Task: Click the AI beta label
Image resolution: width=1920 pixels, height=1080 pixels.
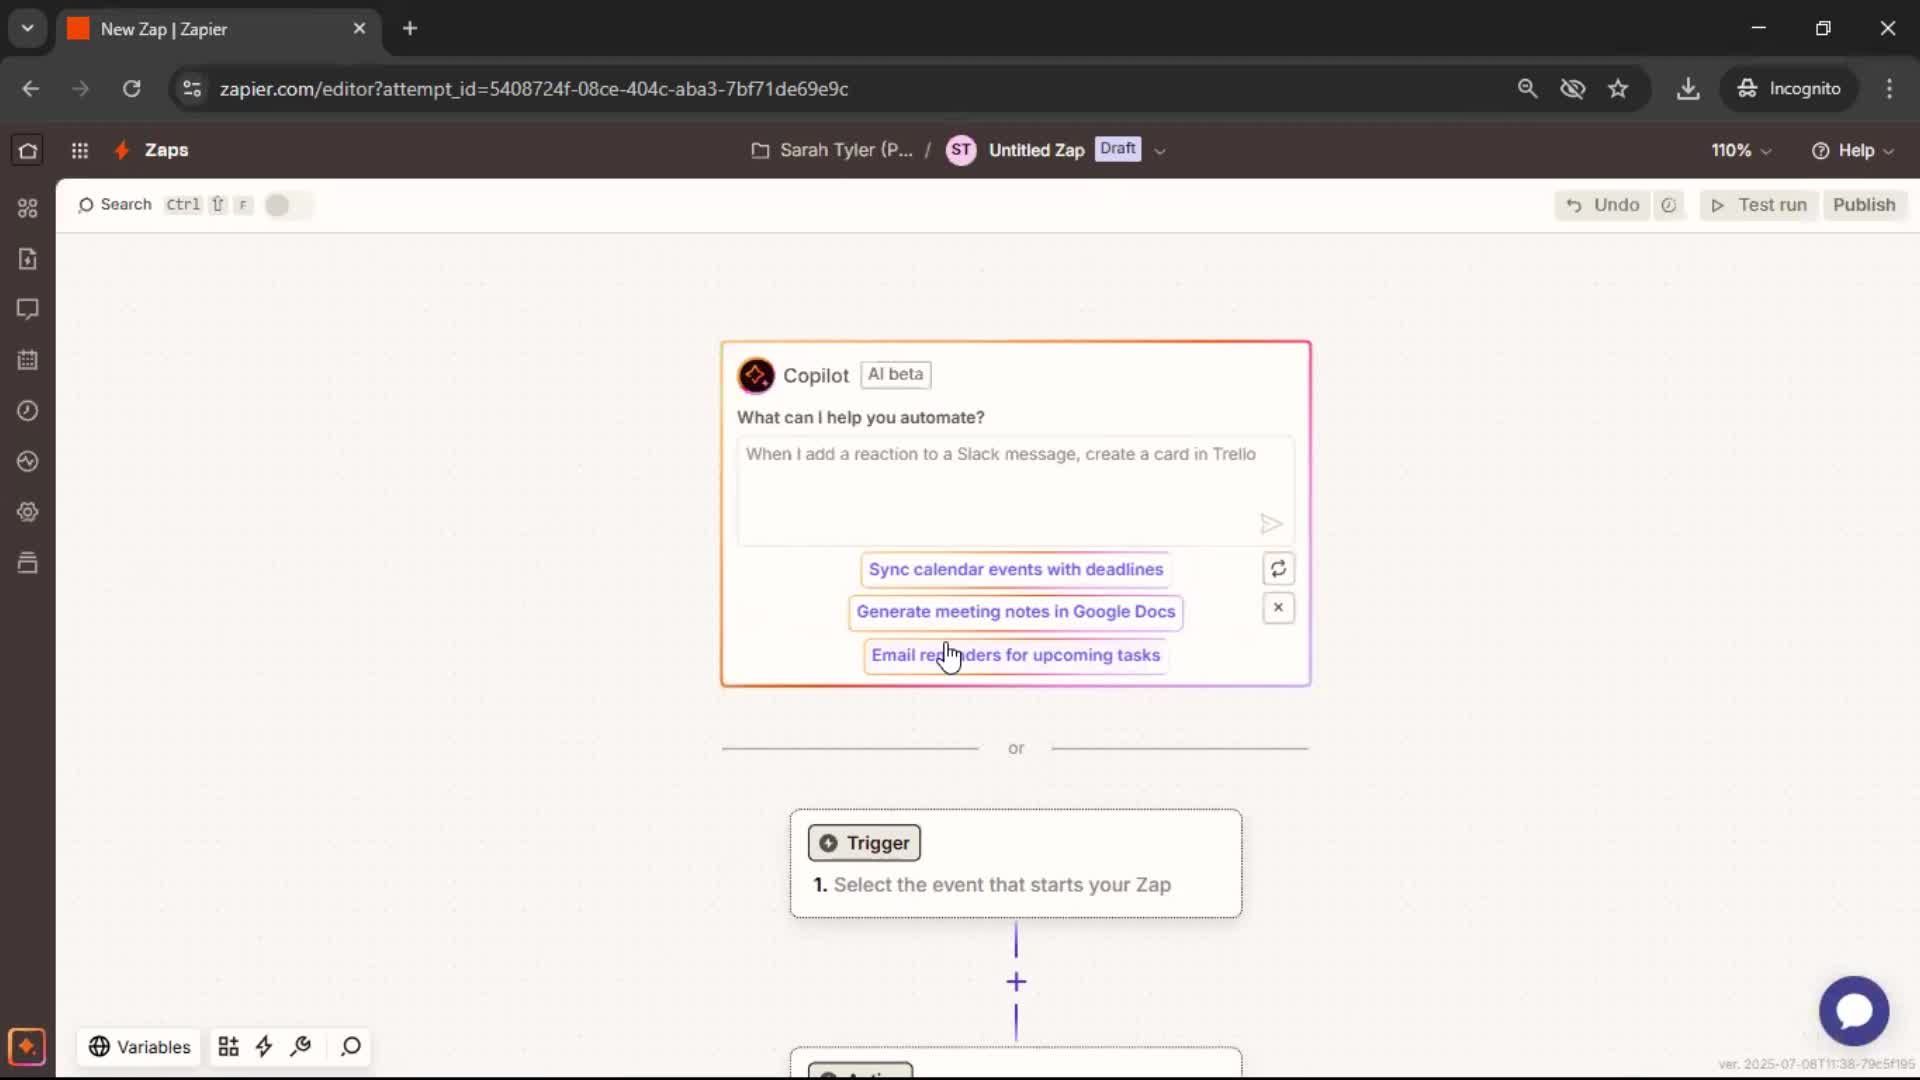Action: [x=895, y=374]
